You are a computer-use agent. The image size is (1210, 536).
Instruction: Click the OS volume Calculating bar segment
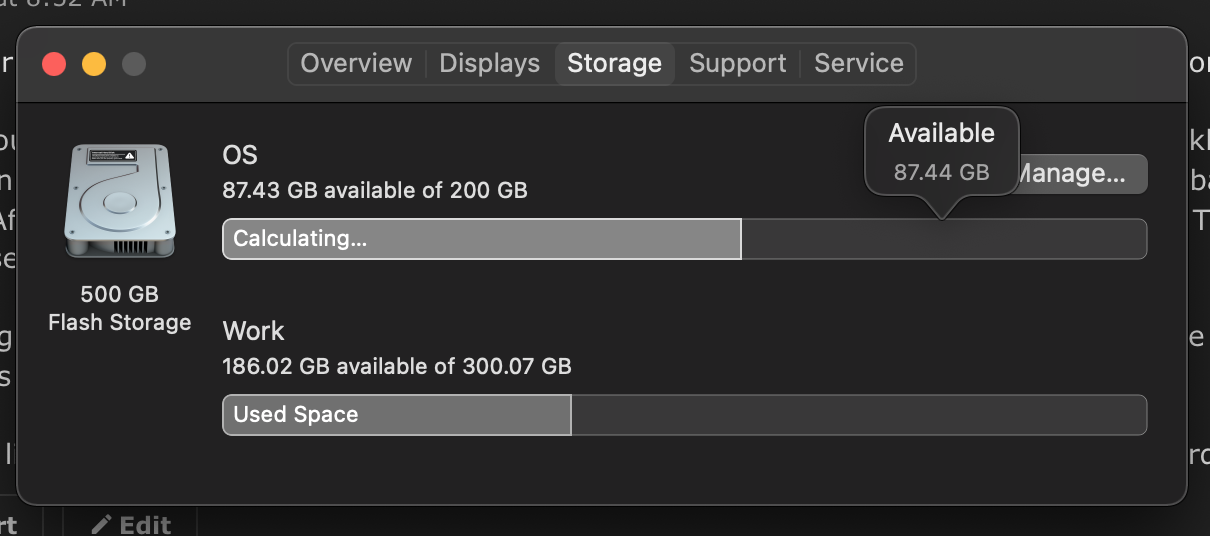(x=482, y=239)
